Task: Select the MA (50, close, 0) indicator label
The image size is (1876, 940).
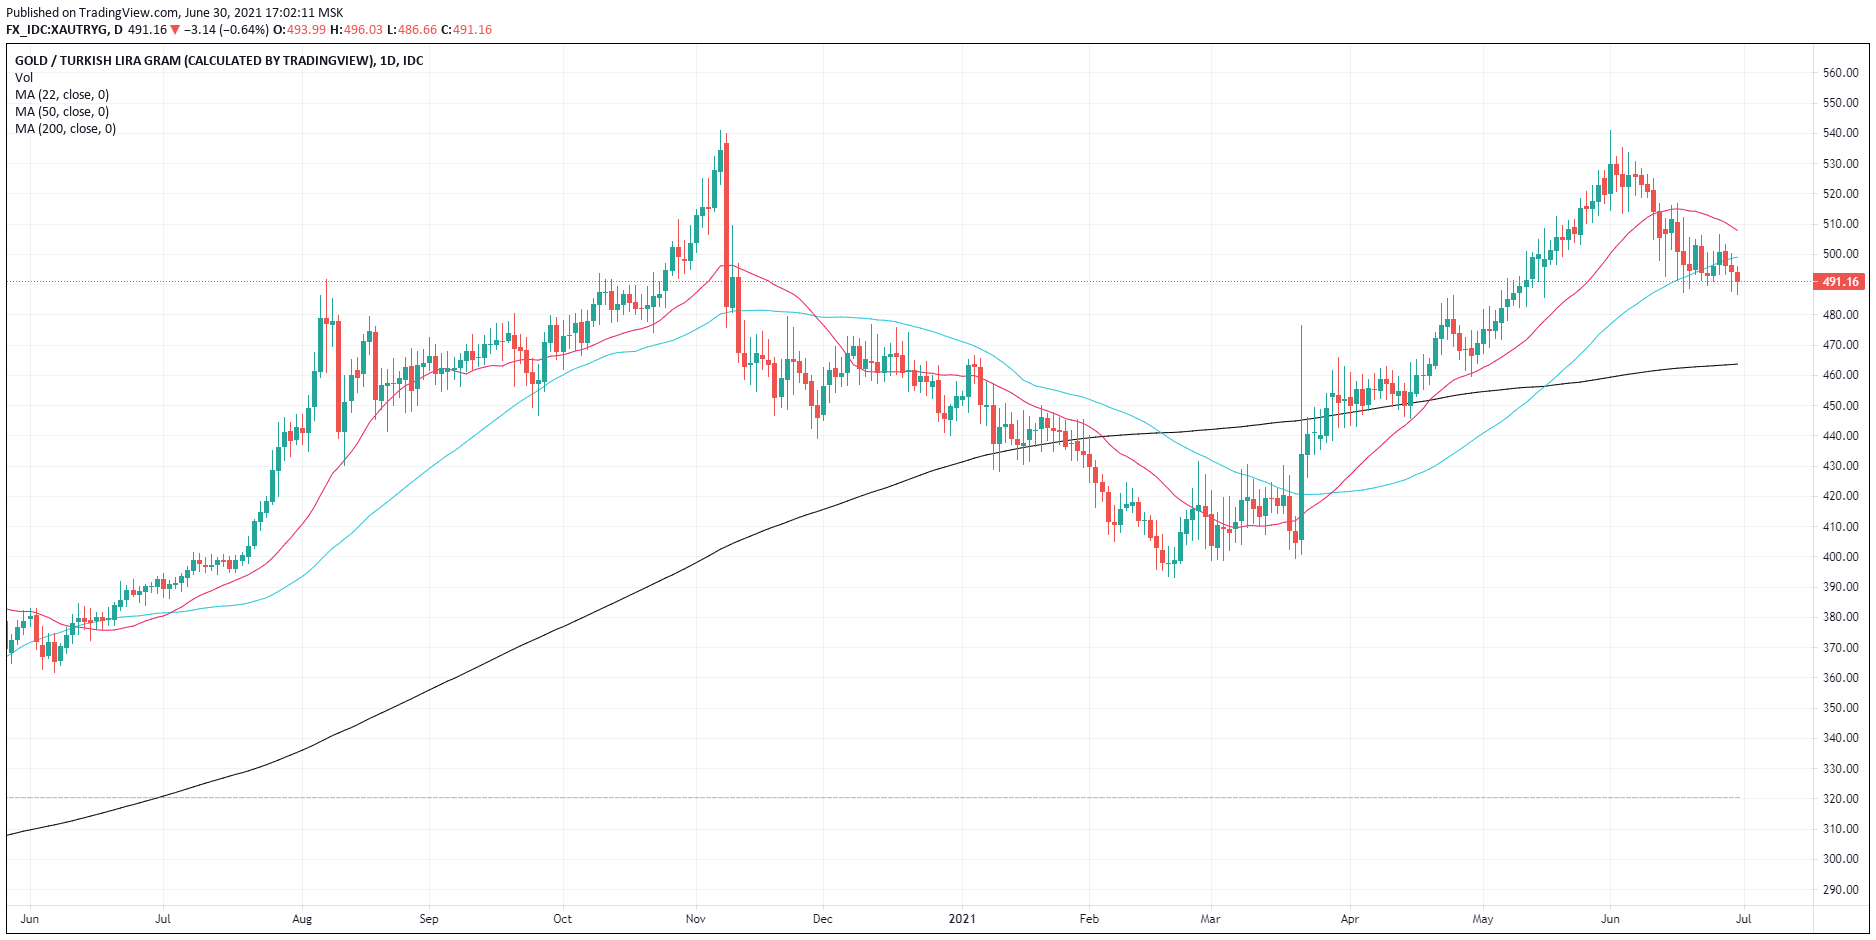Action: (x=62, y=112)
